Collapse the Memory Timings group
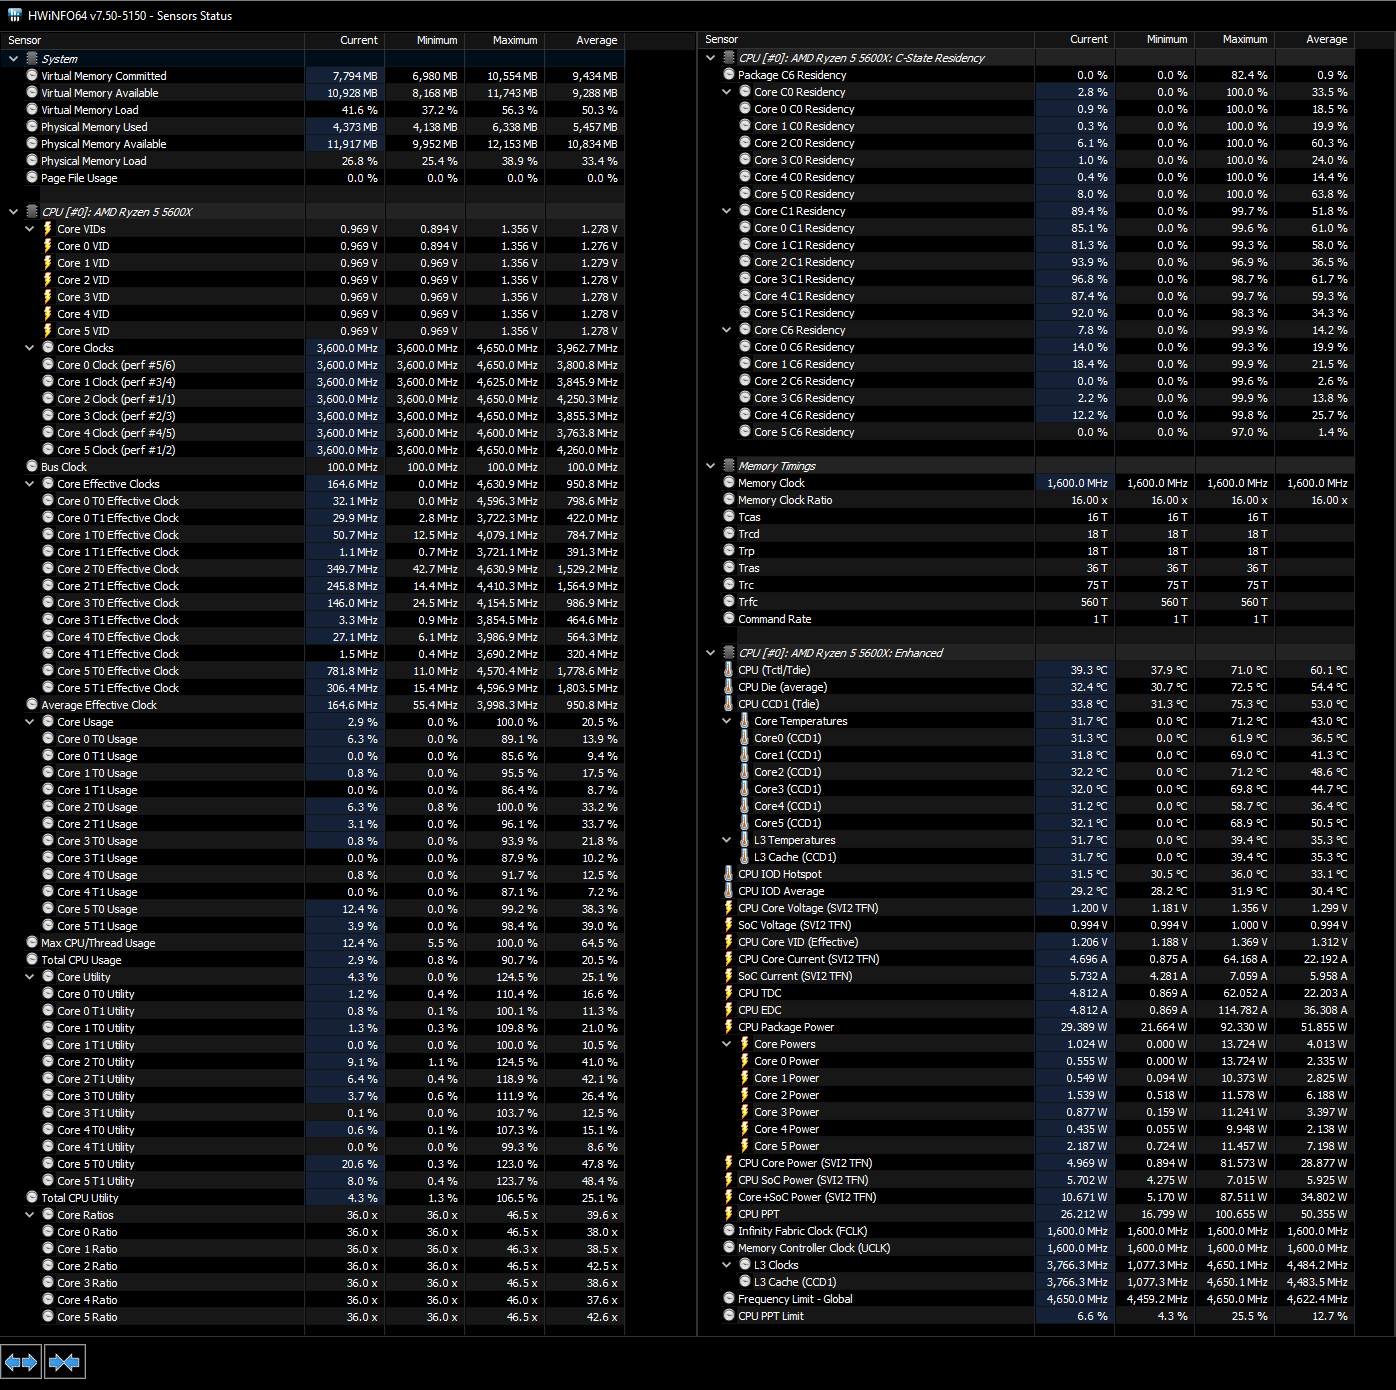Viewport: 1396px width, 1390px height. click(710, 466)
